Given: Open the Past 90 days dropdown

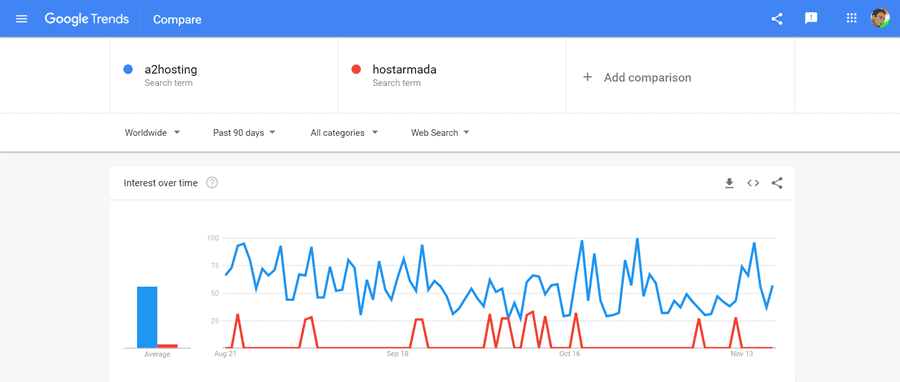Looking at the screenshot, I should (244, 132).
